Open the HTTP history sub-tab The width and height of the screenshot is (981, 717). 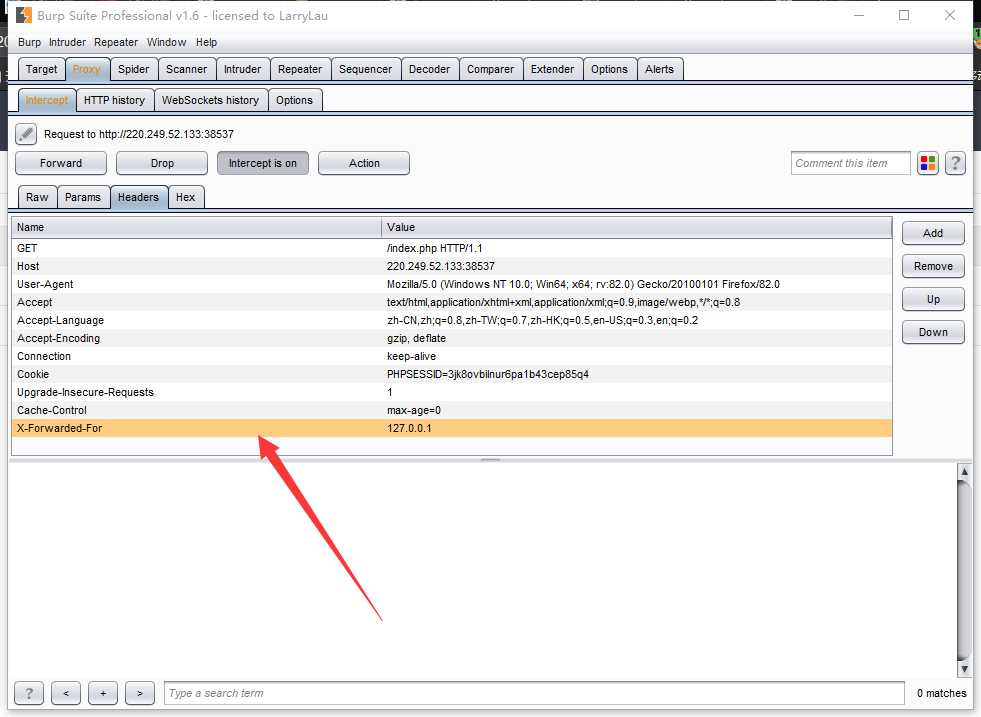tap(114, 100)
